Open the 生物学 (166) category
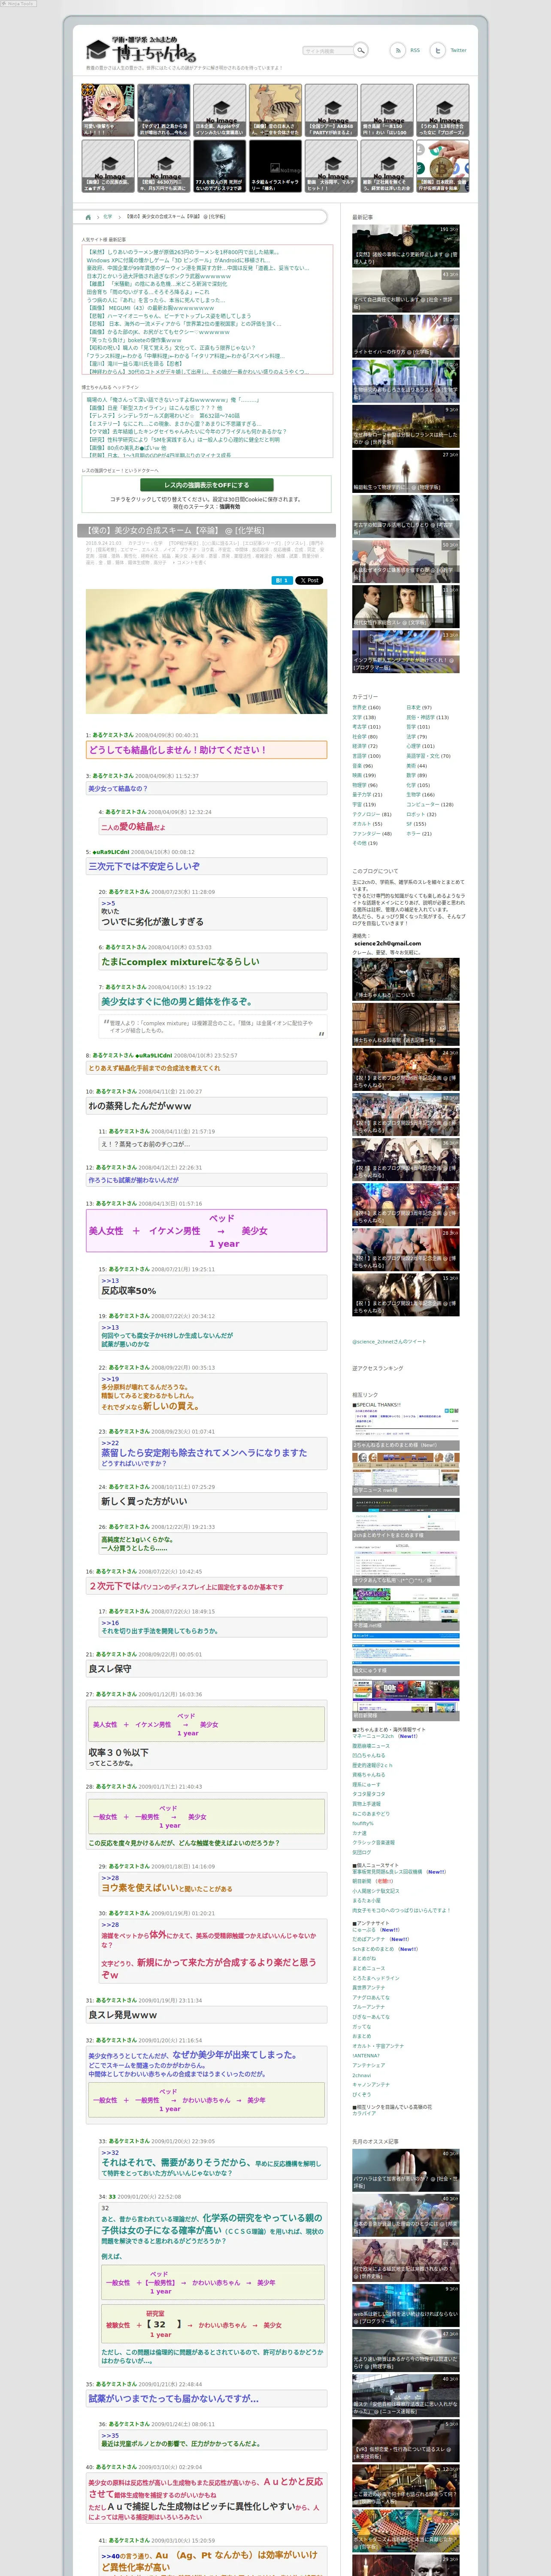Screen dimensions: 551x2576 [421, 795]
